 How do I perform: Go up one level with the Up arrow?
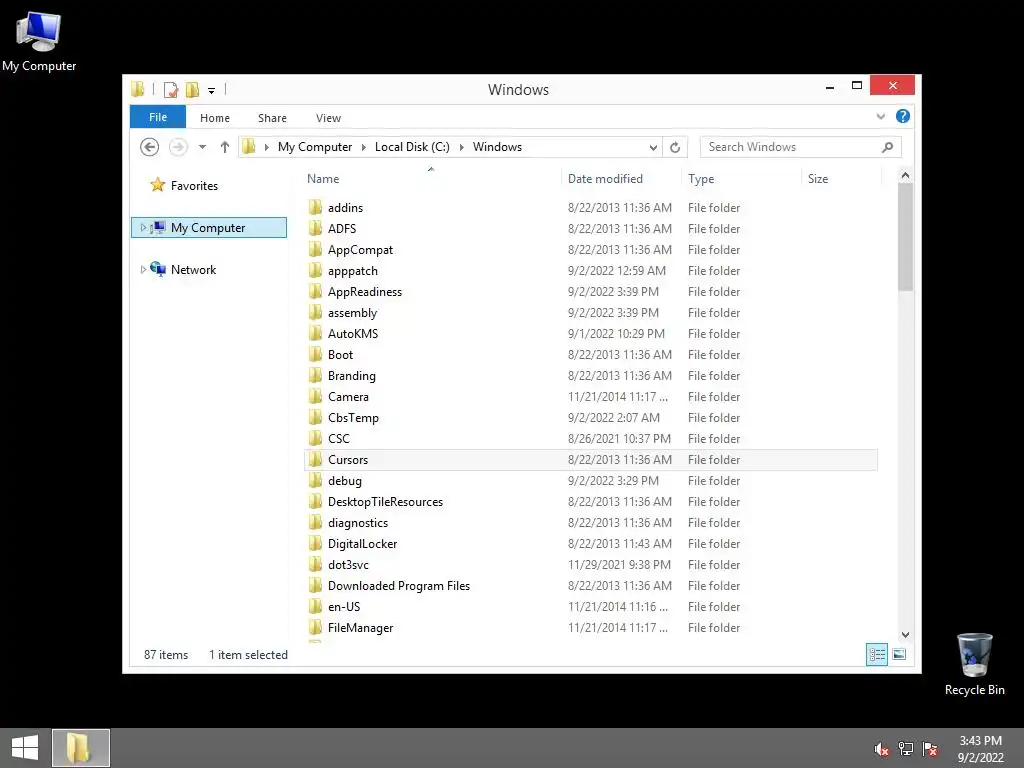(x=225, y=147)
